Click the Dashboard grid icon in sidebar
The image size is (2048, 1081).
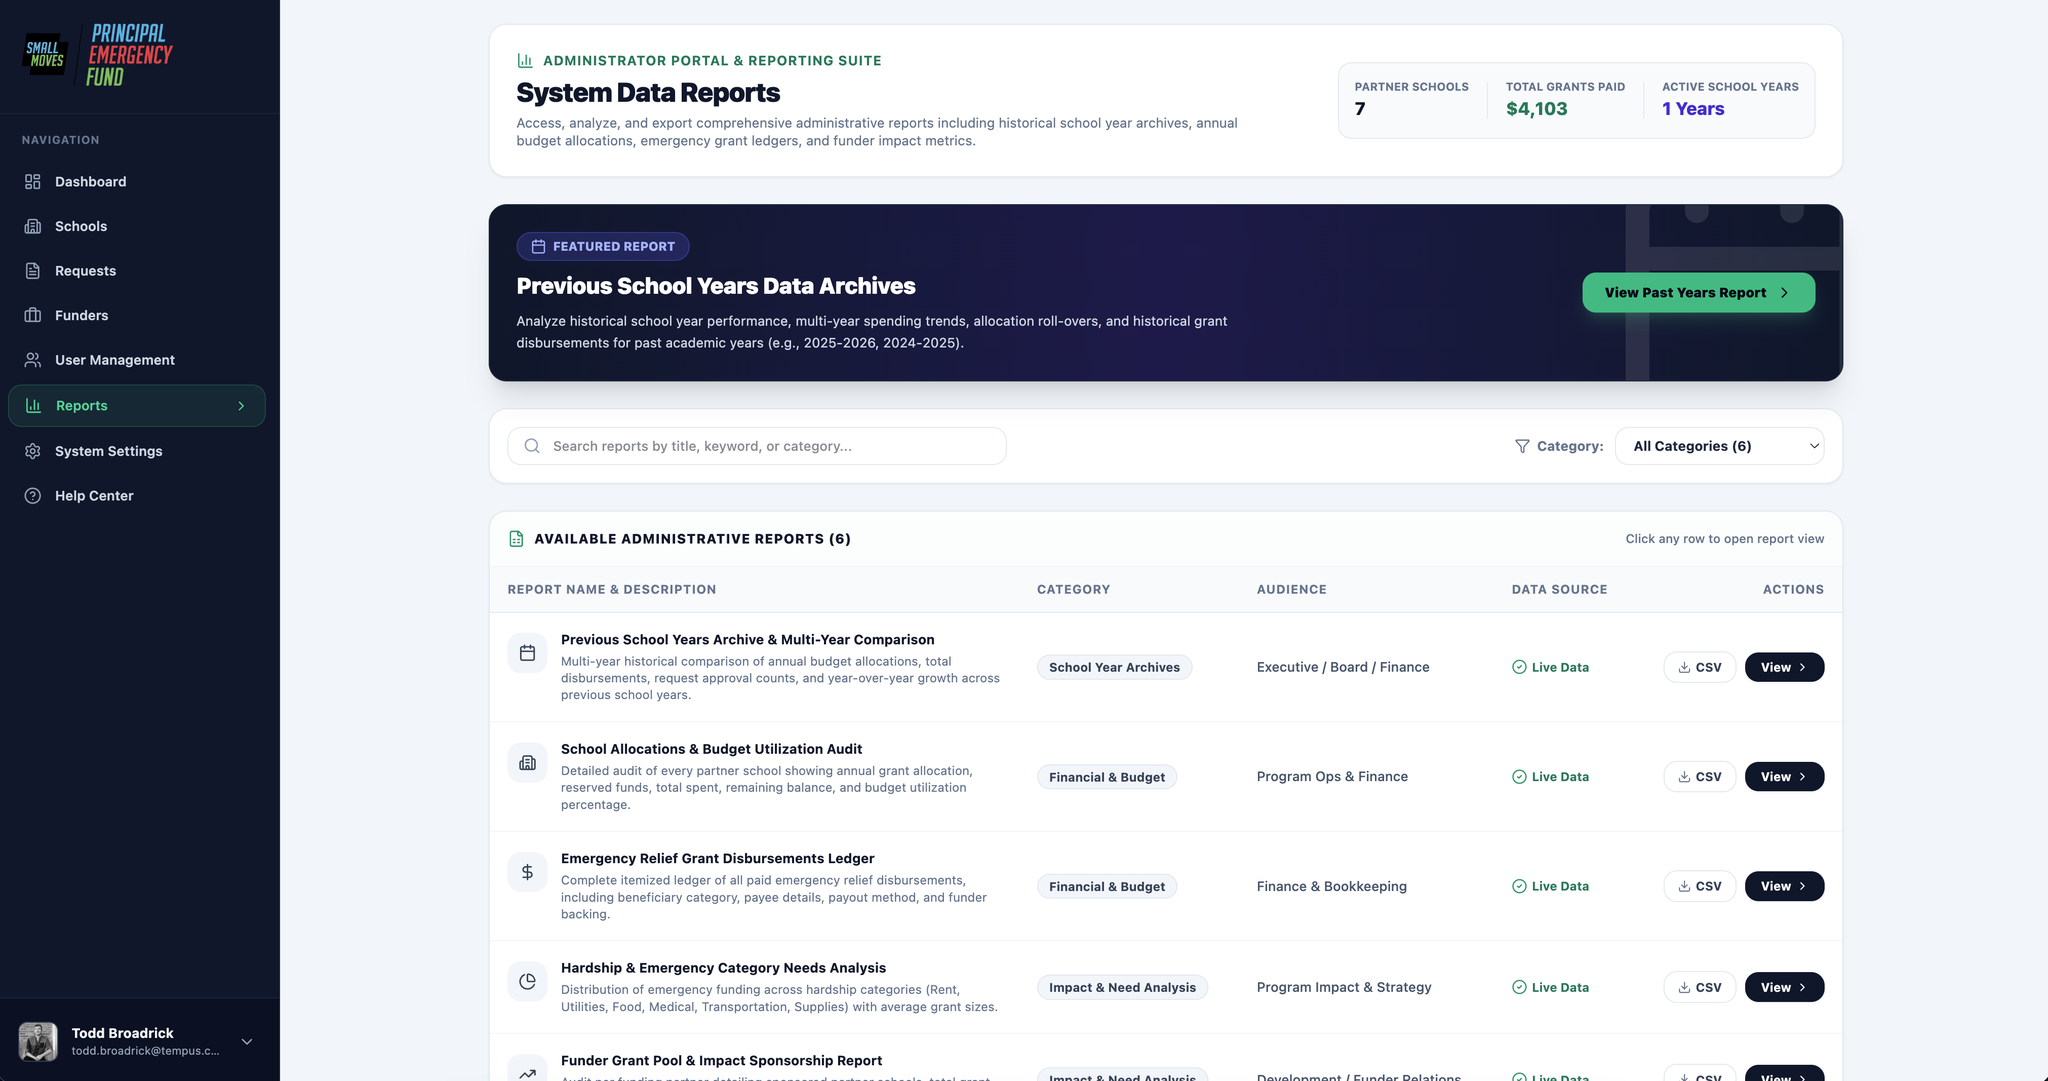[x=33, y=182]
